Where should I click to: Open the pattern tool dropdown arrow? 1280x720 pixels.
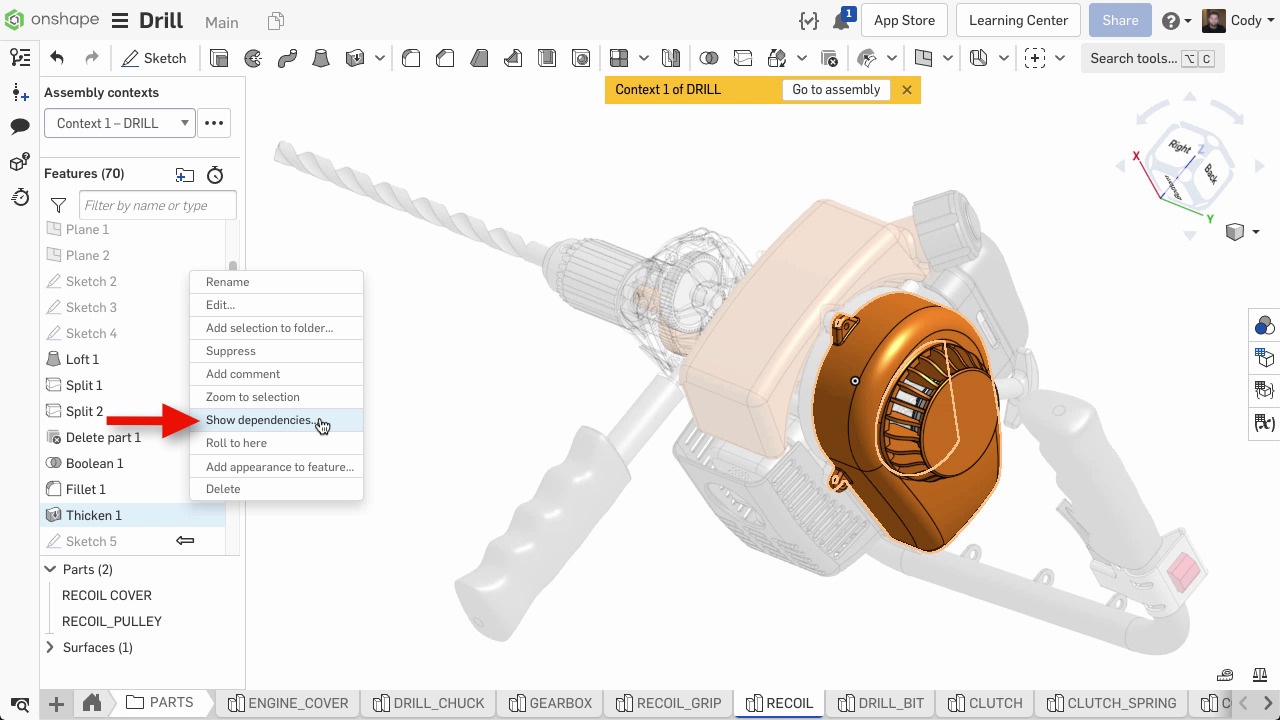point(644,58)
